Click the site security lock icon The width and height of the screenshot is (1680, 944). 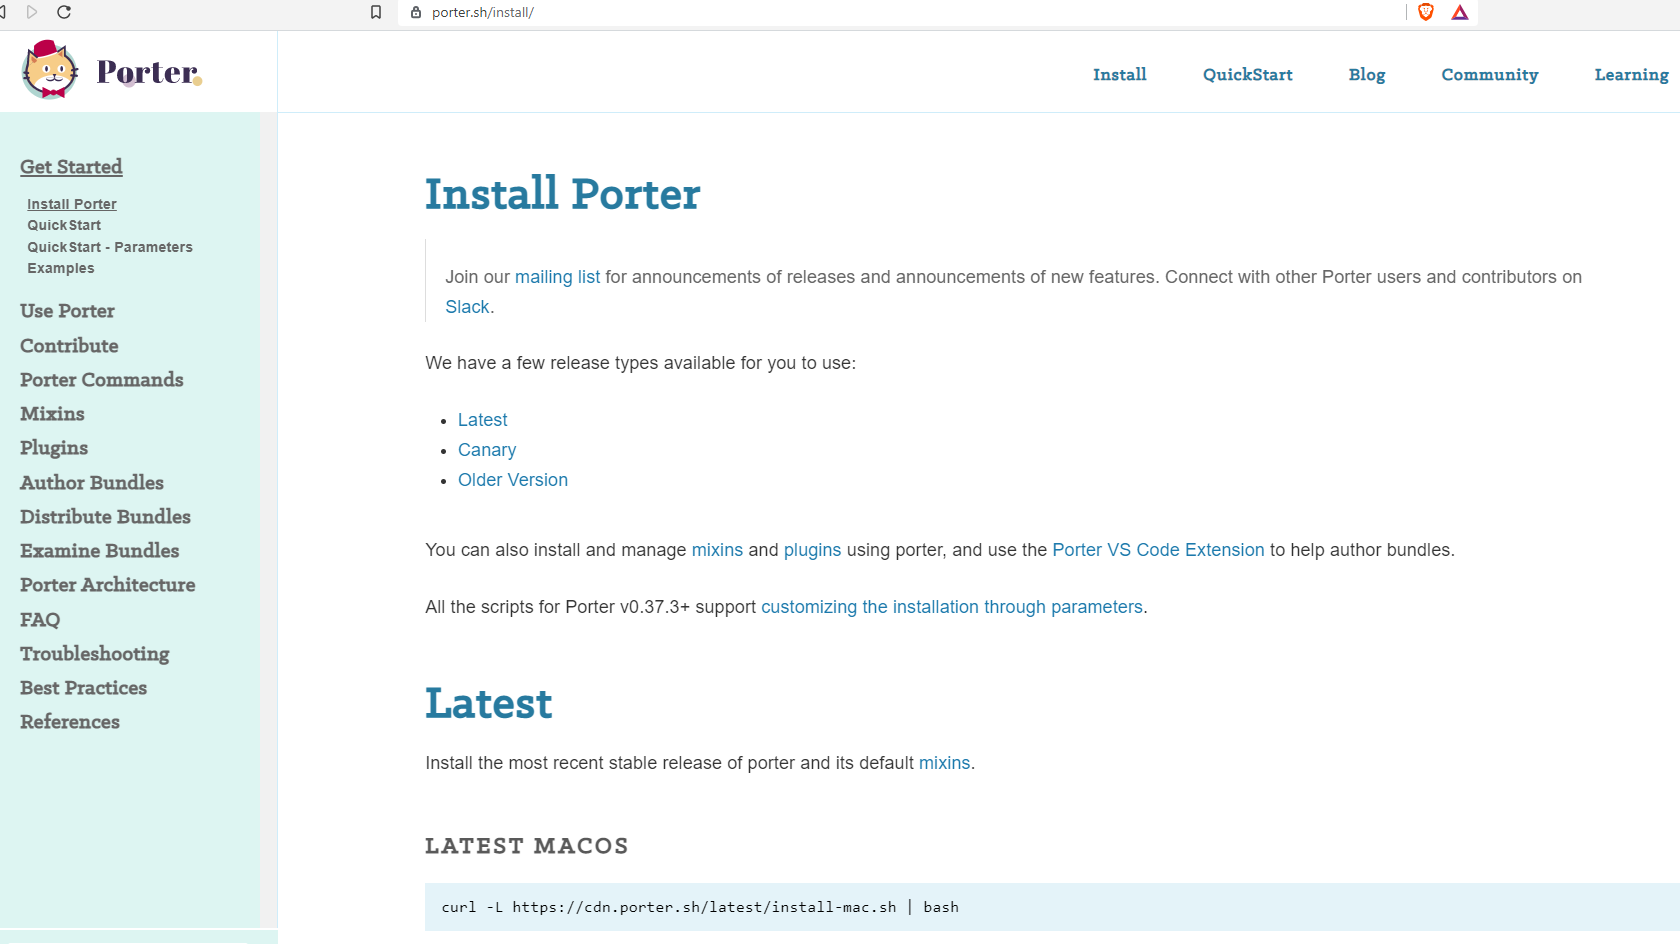414,13
